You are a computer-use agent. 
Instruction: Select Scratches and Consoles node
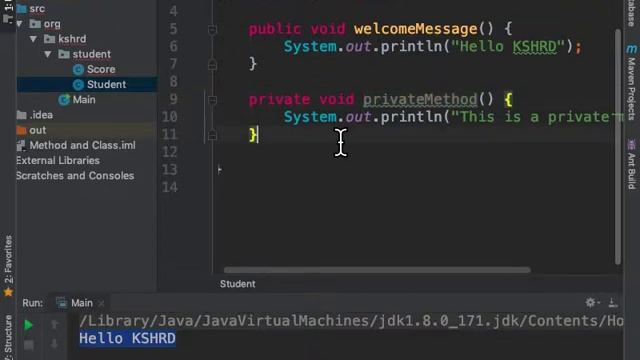point(75,176)
